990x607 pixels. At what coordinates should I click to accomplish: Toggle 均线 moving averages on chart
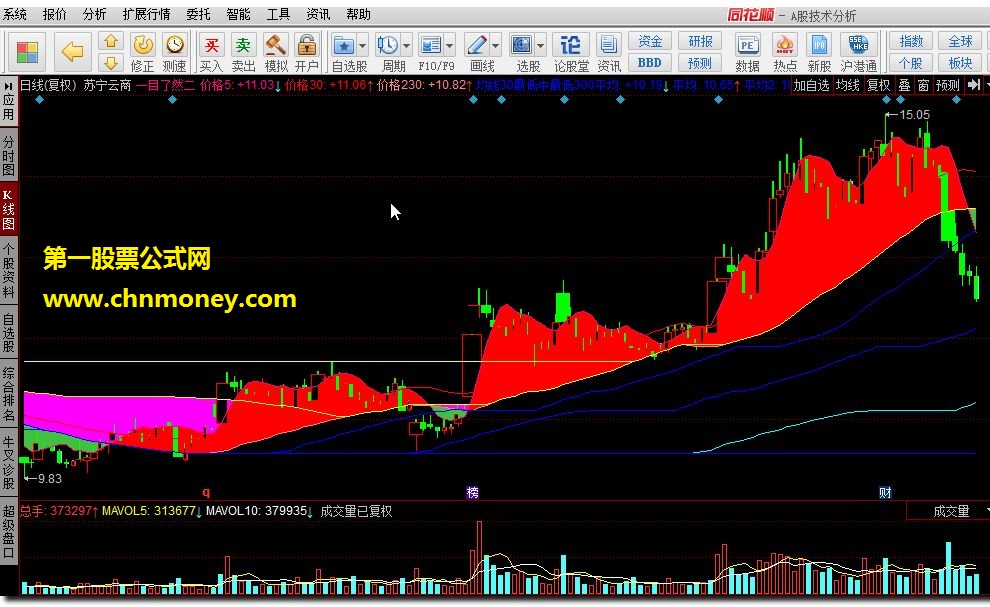point(848,85)
